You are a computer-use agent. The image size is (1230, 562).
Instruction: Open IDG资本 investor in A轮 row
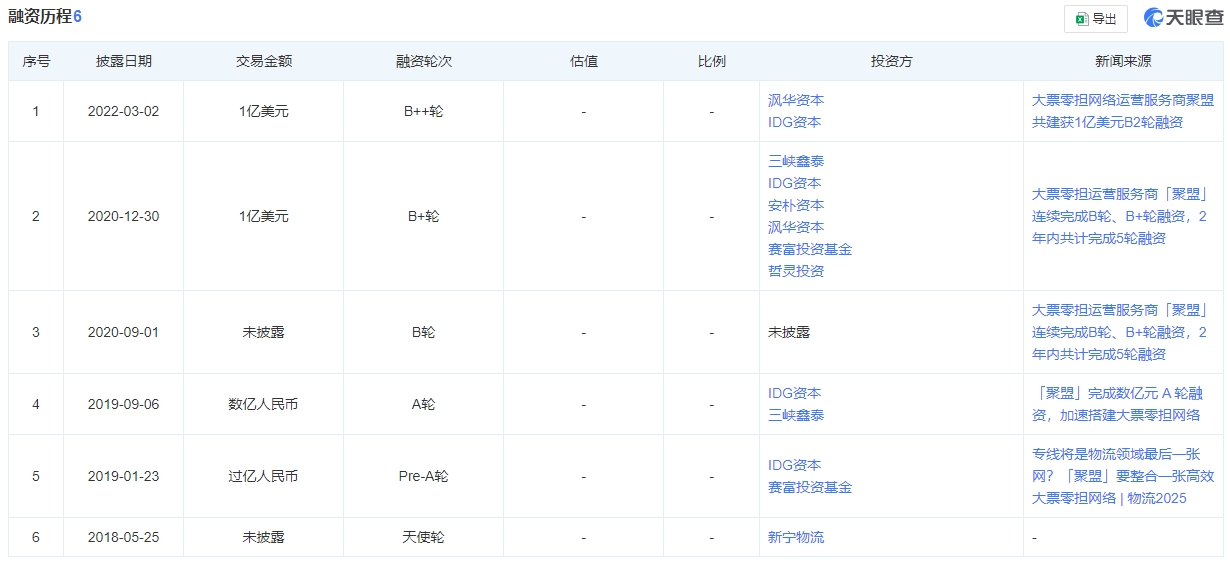point(795,393)
